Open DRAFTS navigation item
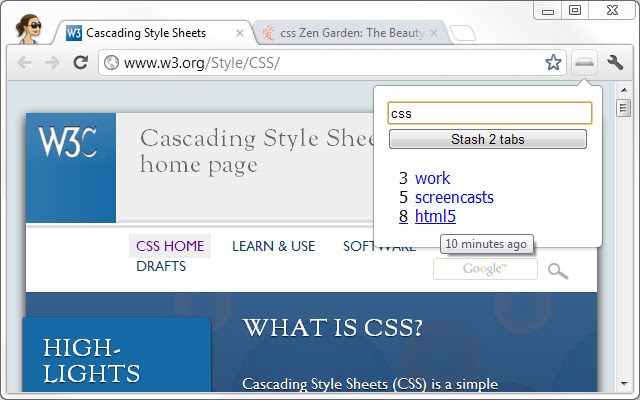Viewport: 640px width, 400px height. tap(161, 266)
